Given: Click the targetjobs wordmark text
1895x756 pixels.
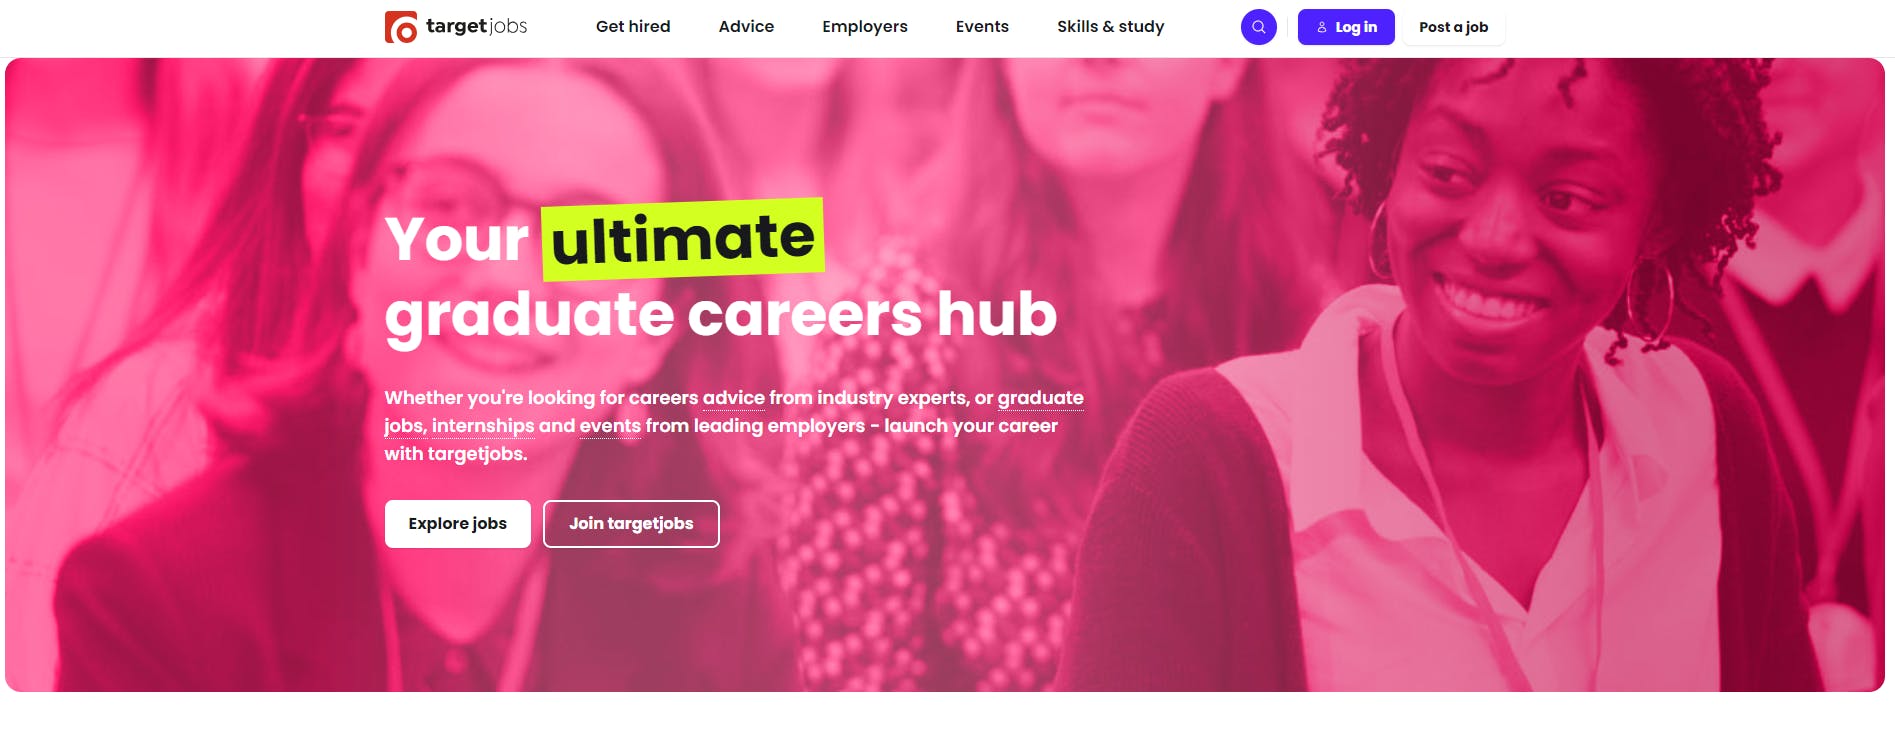Looking at the screenshot, I should [x=476, y=27].
